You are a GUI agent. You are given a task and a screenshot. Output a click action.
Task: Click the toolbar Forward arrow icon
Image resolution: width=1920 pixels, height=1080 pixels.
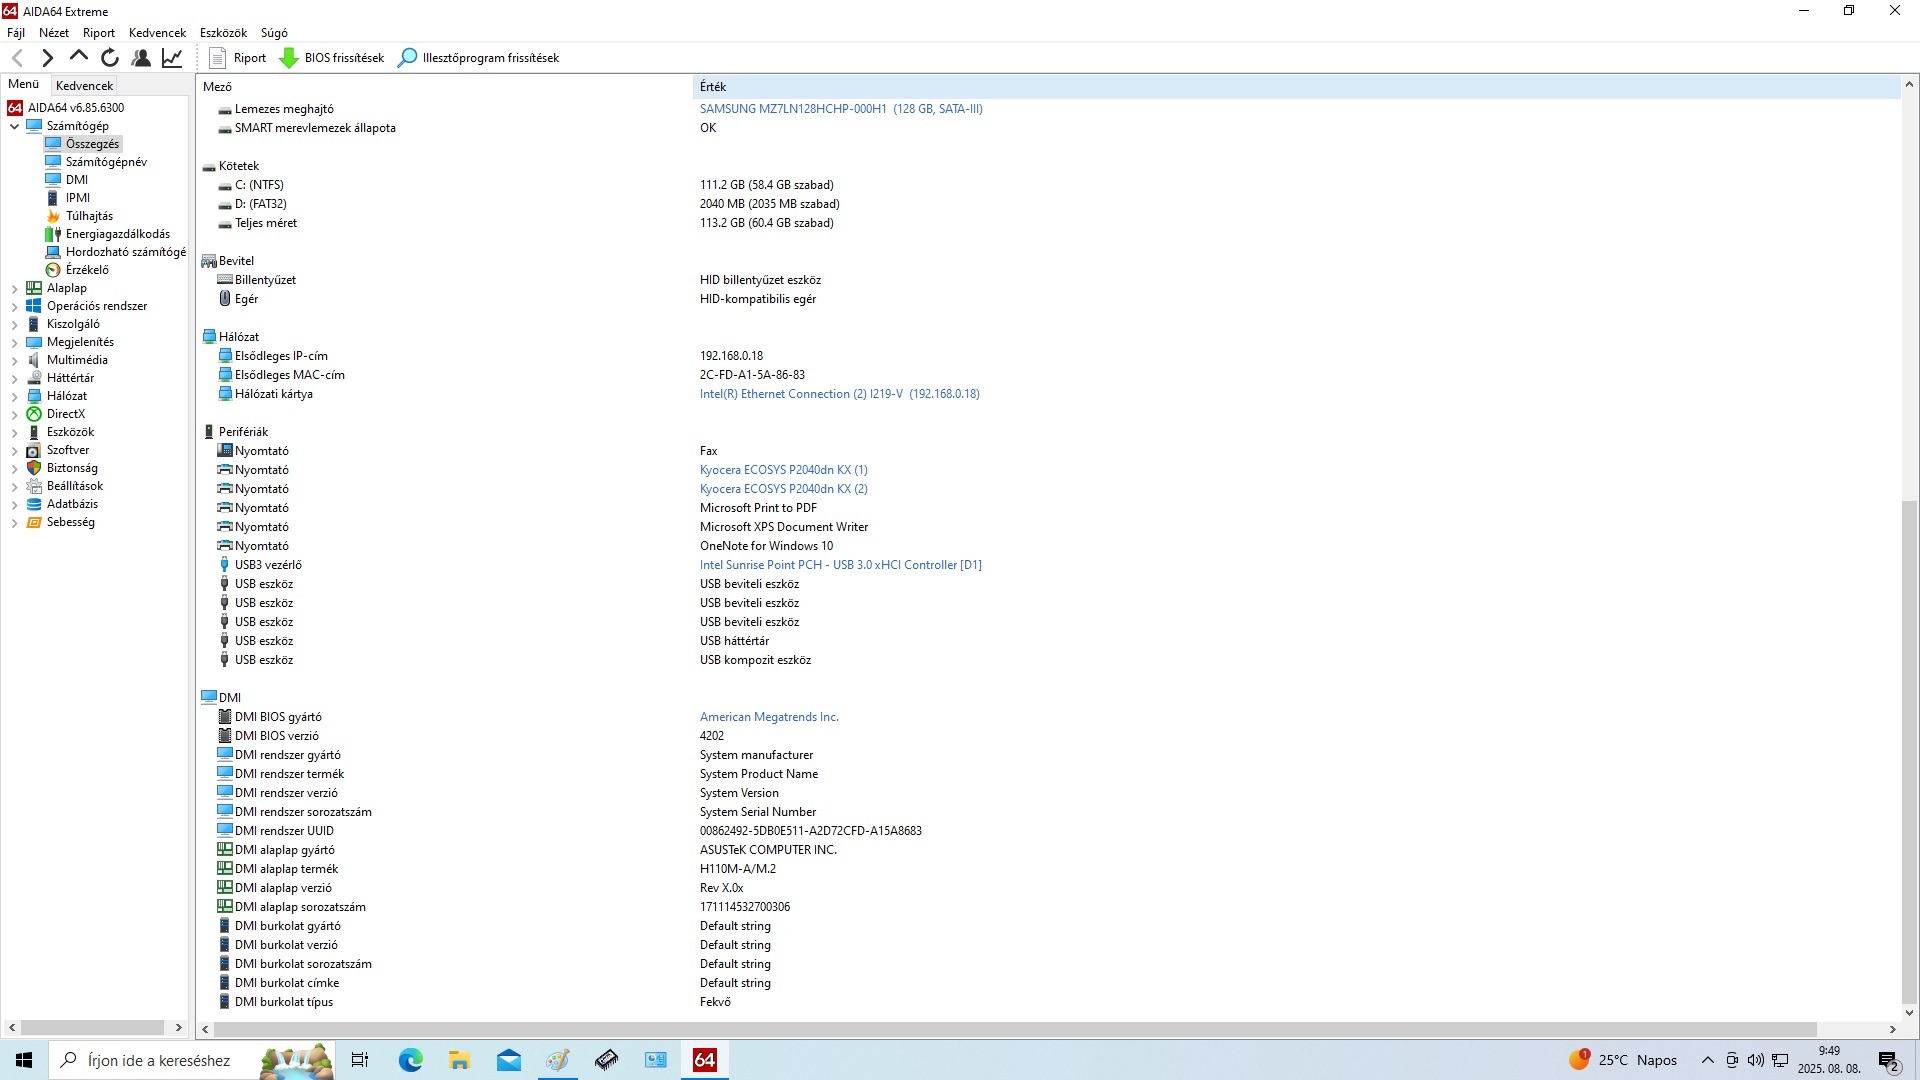pyautogui.click(x=47, y=58)
